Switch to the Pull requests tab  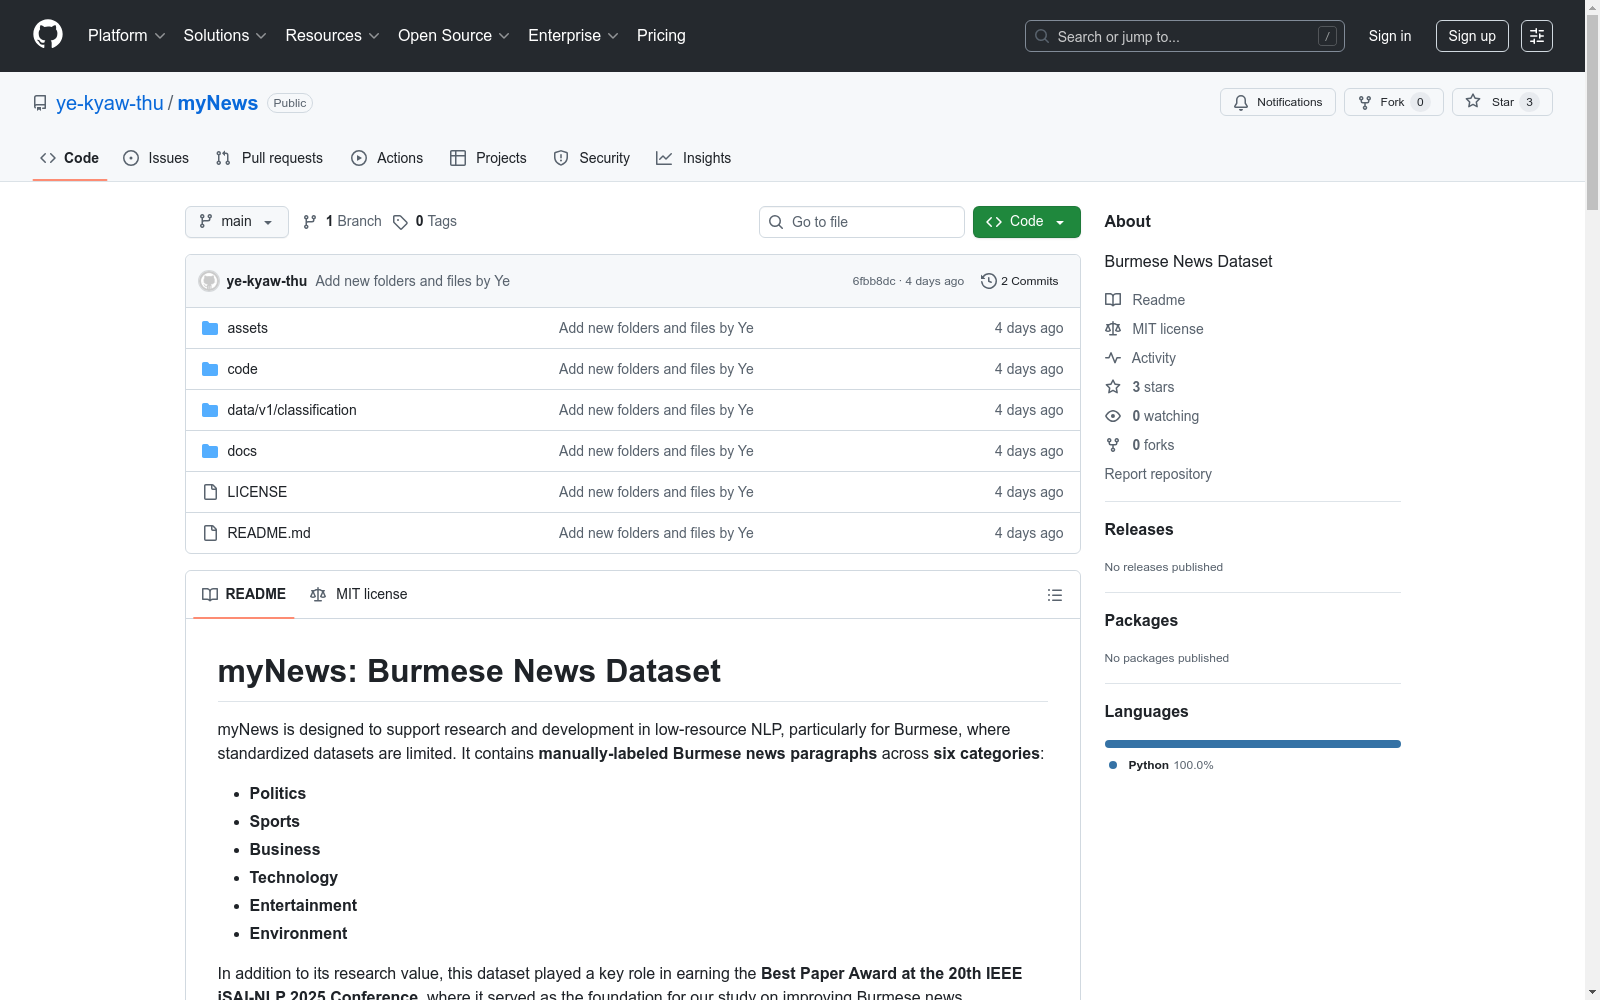[269, 158]
